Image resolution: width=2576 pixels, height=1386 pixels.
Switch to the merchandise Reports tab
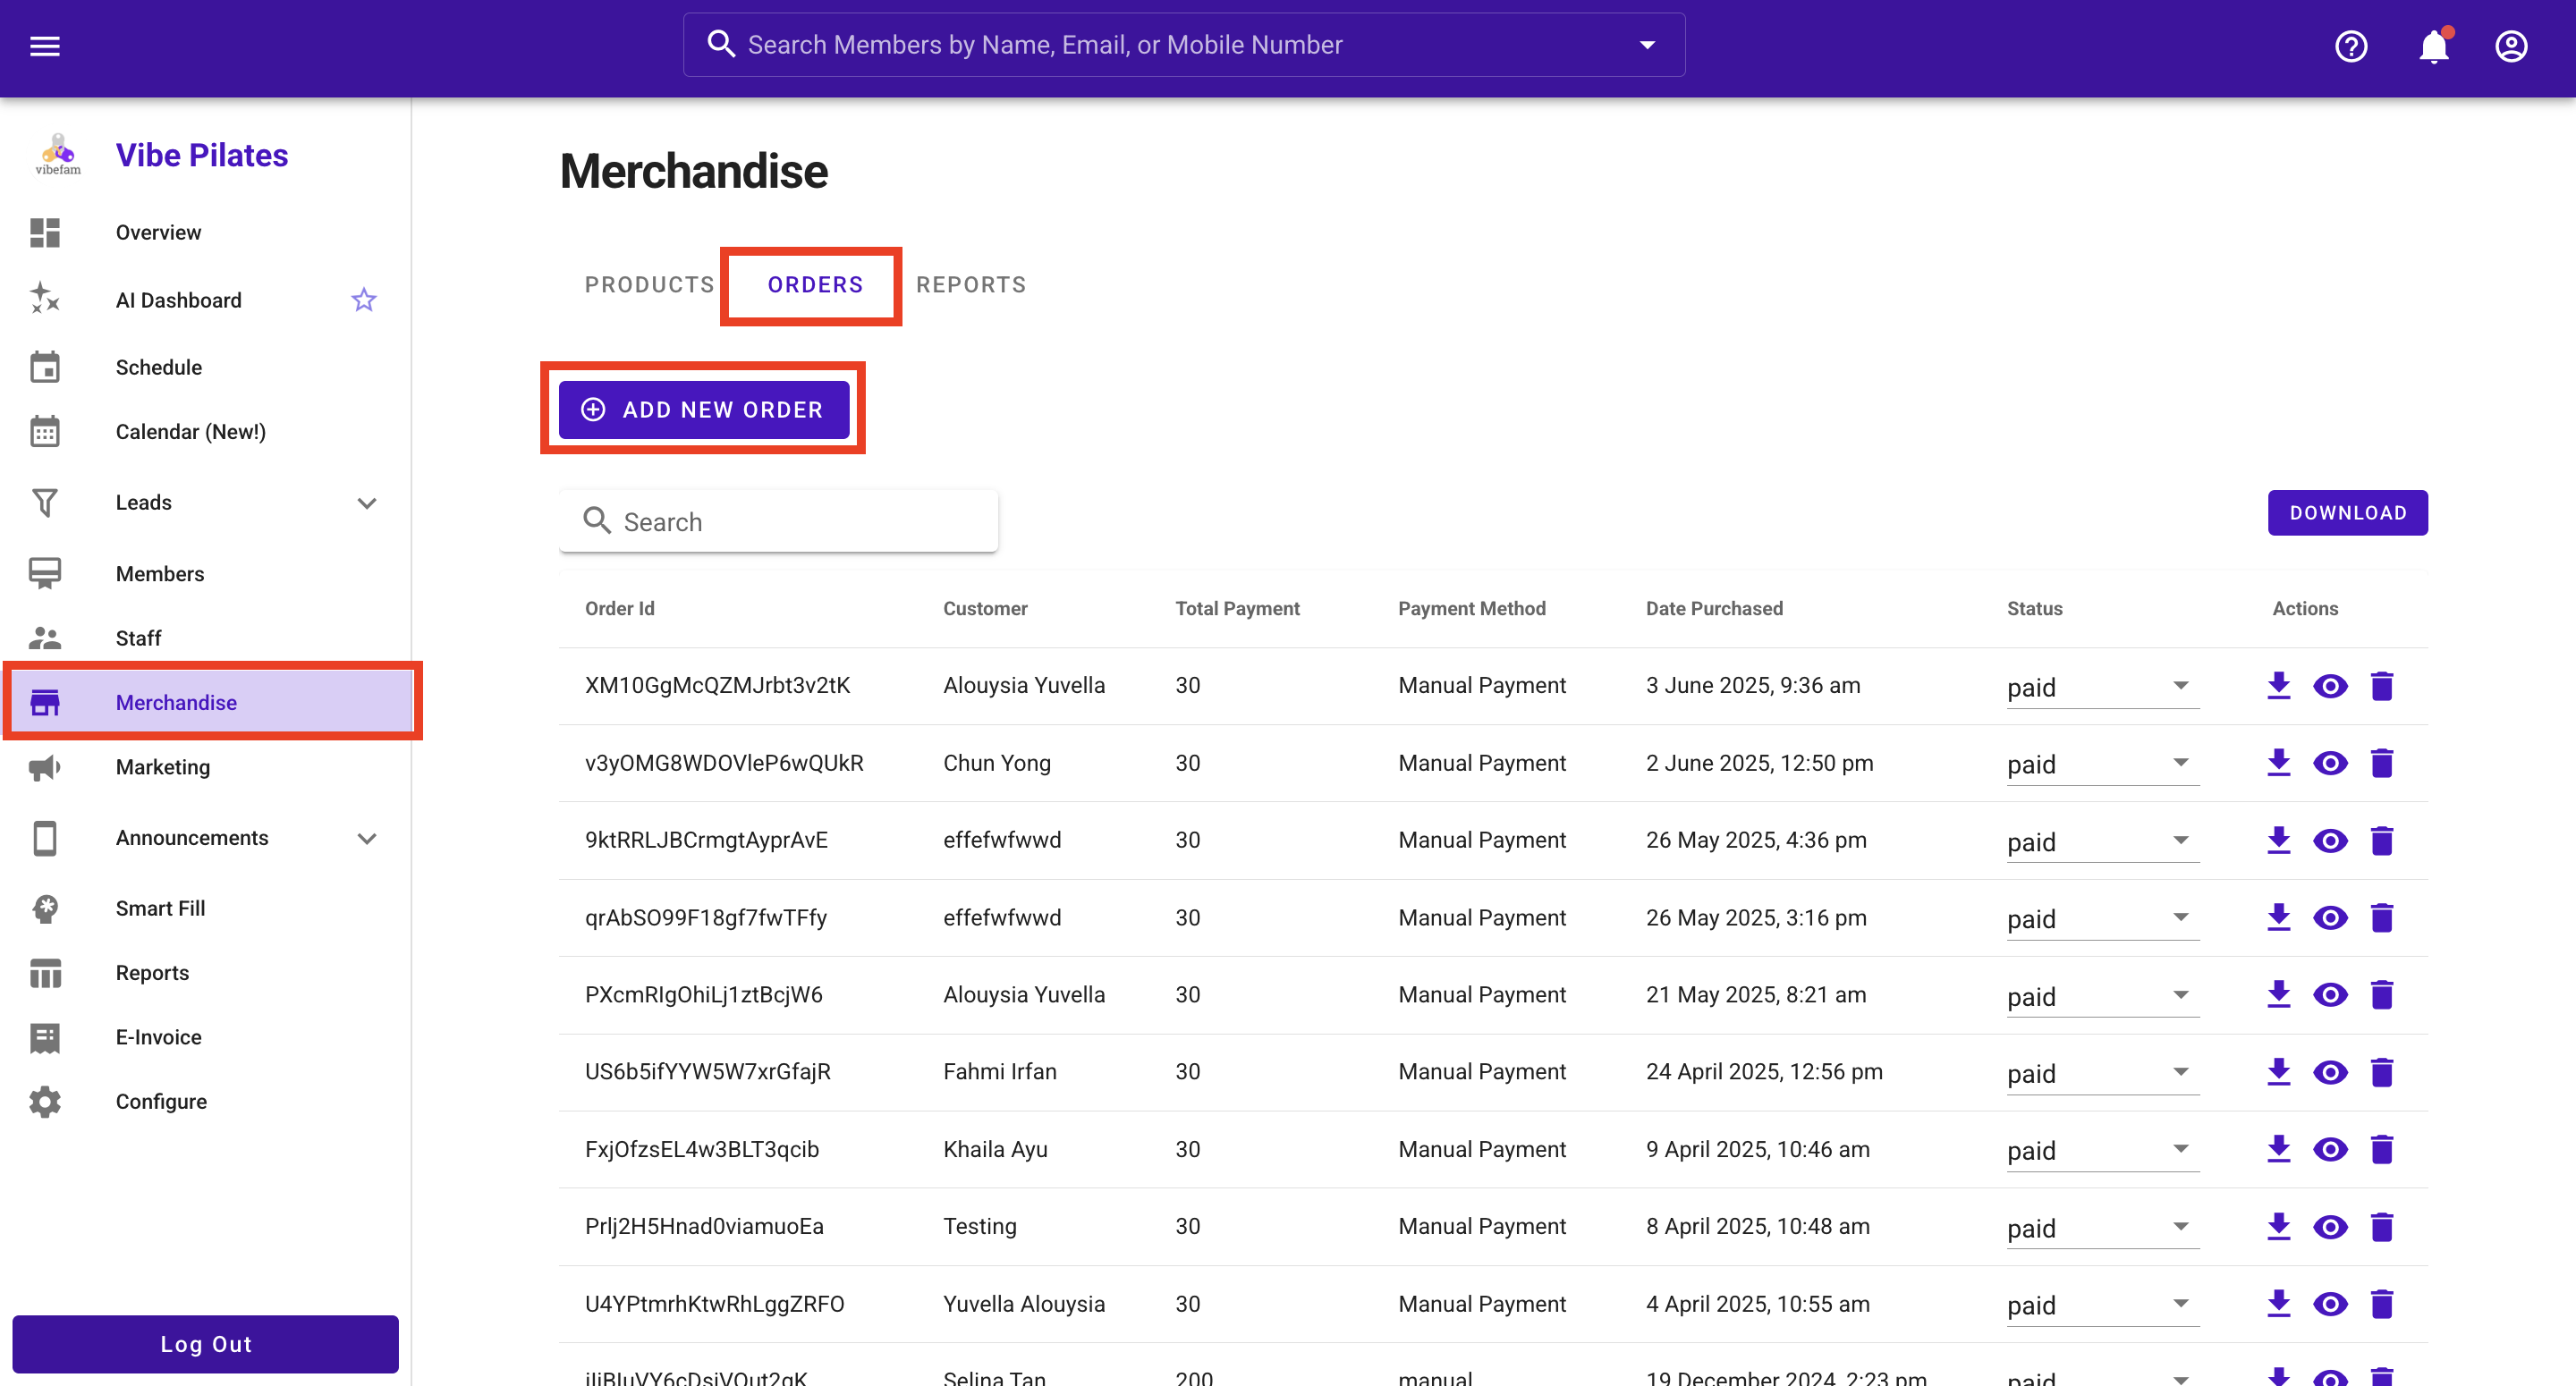tap(971, 285)
